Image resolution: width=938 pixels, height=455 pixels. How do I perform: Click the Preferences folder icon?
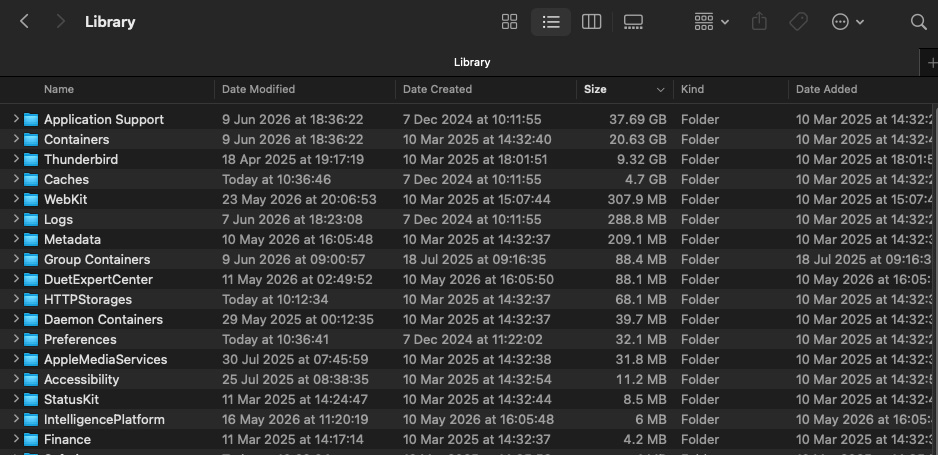click(x=31, y=340)
